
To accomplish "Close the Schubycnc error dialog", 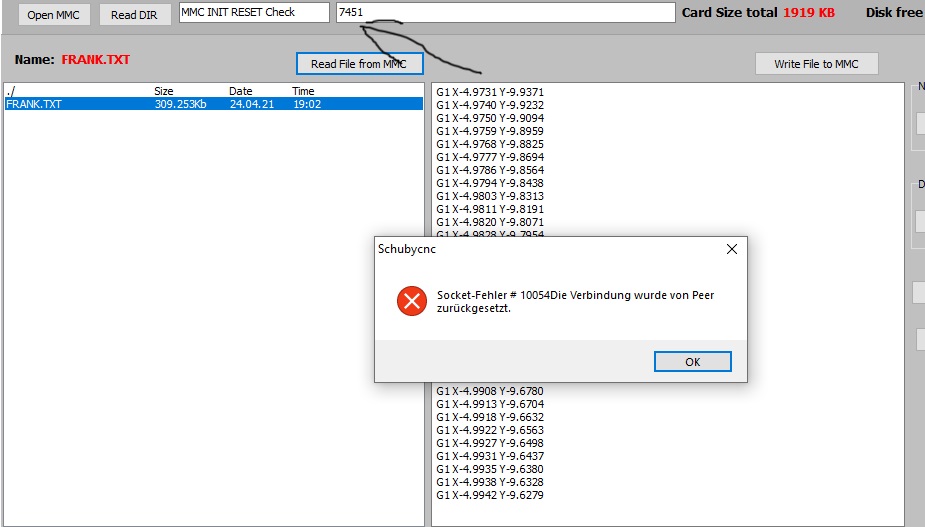I will (x=732, y=249).
